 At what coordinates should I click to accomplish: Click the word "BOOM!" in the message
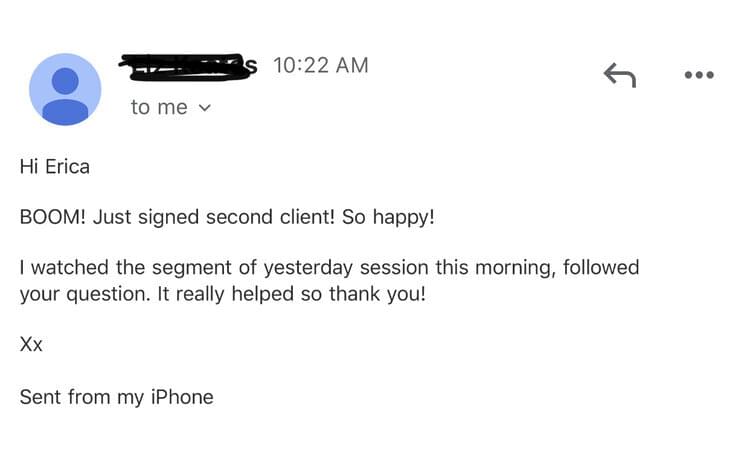(53, 217)
